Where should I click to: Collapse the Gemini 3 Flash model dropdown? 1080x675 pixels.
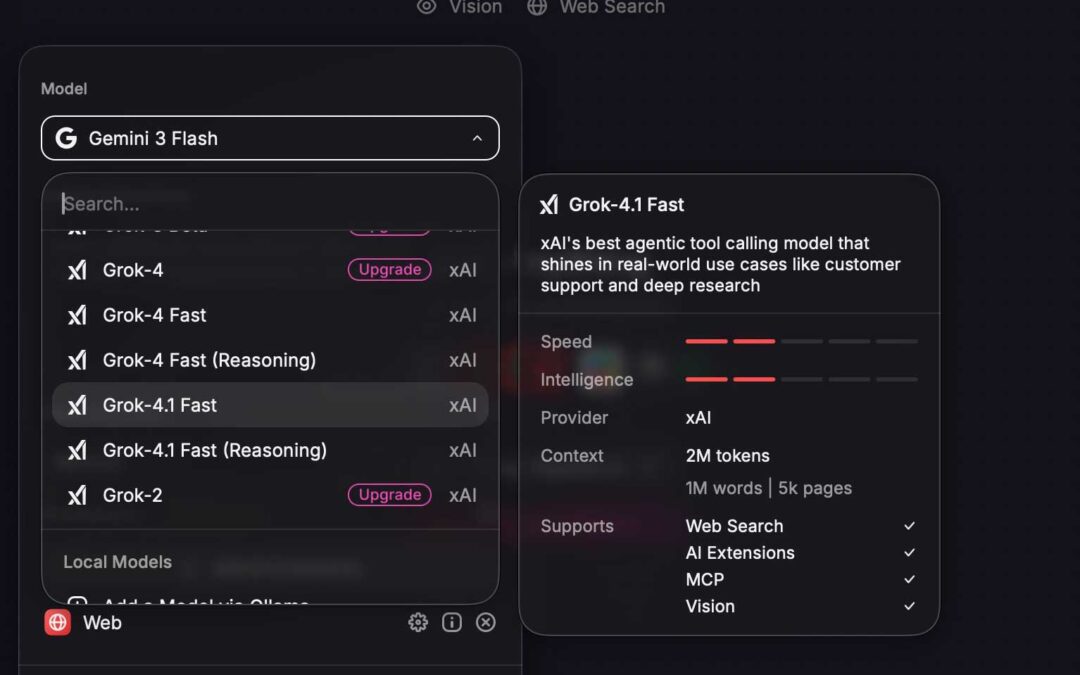tap(478, 138)
